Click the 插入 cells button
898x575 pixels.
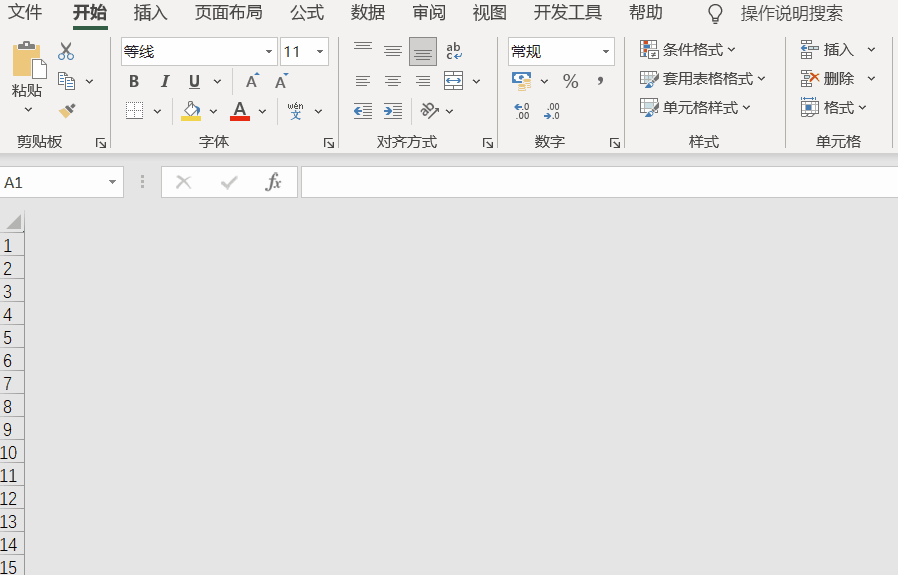tap(828, 50)
